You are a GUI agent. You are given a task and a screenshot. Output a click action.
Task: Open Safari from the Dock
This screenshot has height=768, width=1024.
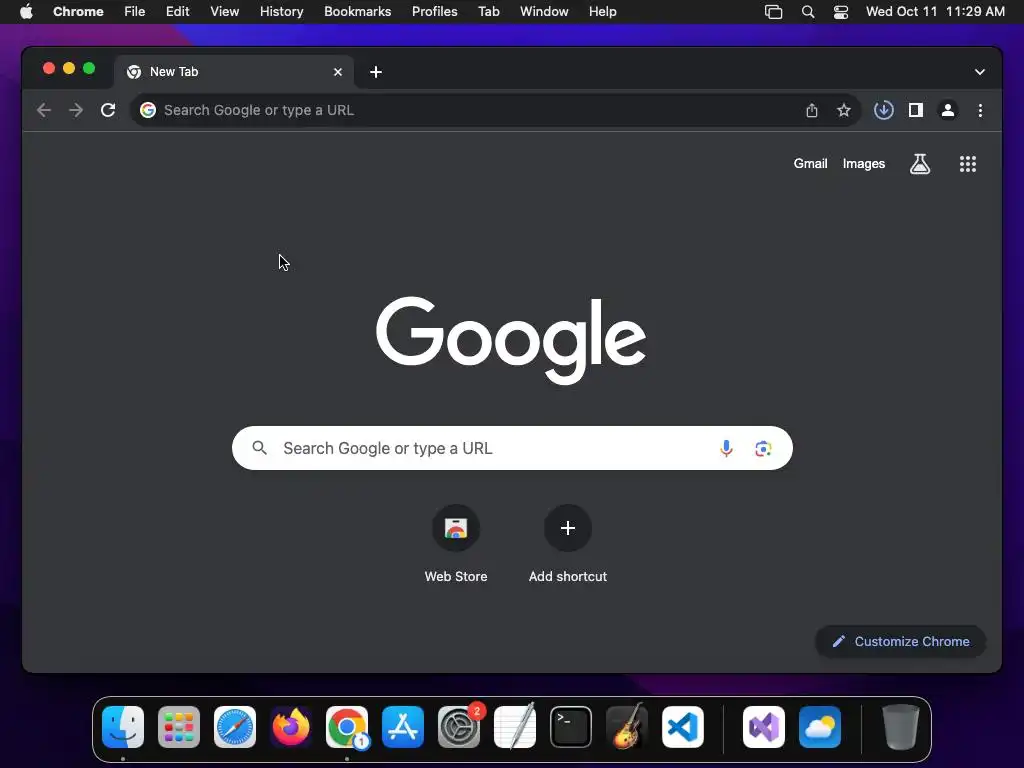pos(235,727)
